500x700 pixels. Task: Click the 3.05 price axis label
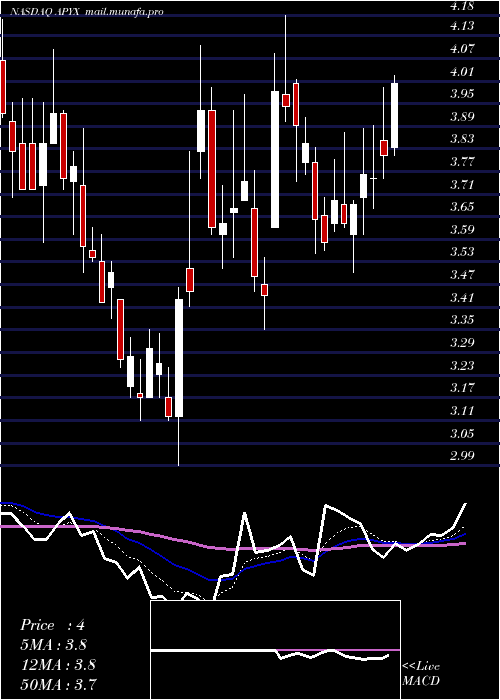click(462, 433)
